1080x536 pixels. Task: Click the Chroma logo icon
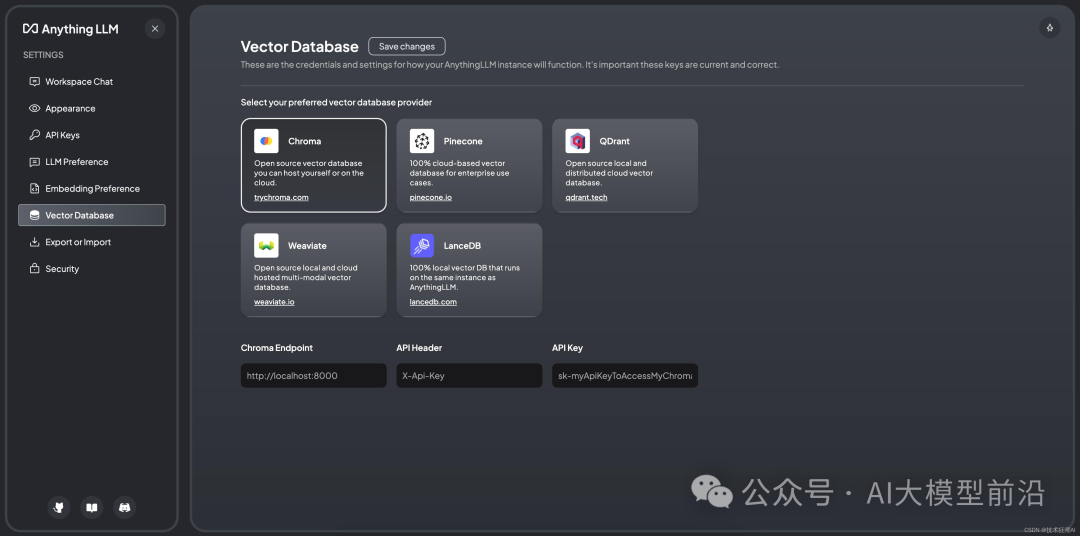pyautogui.click(x=266, y=141)
